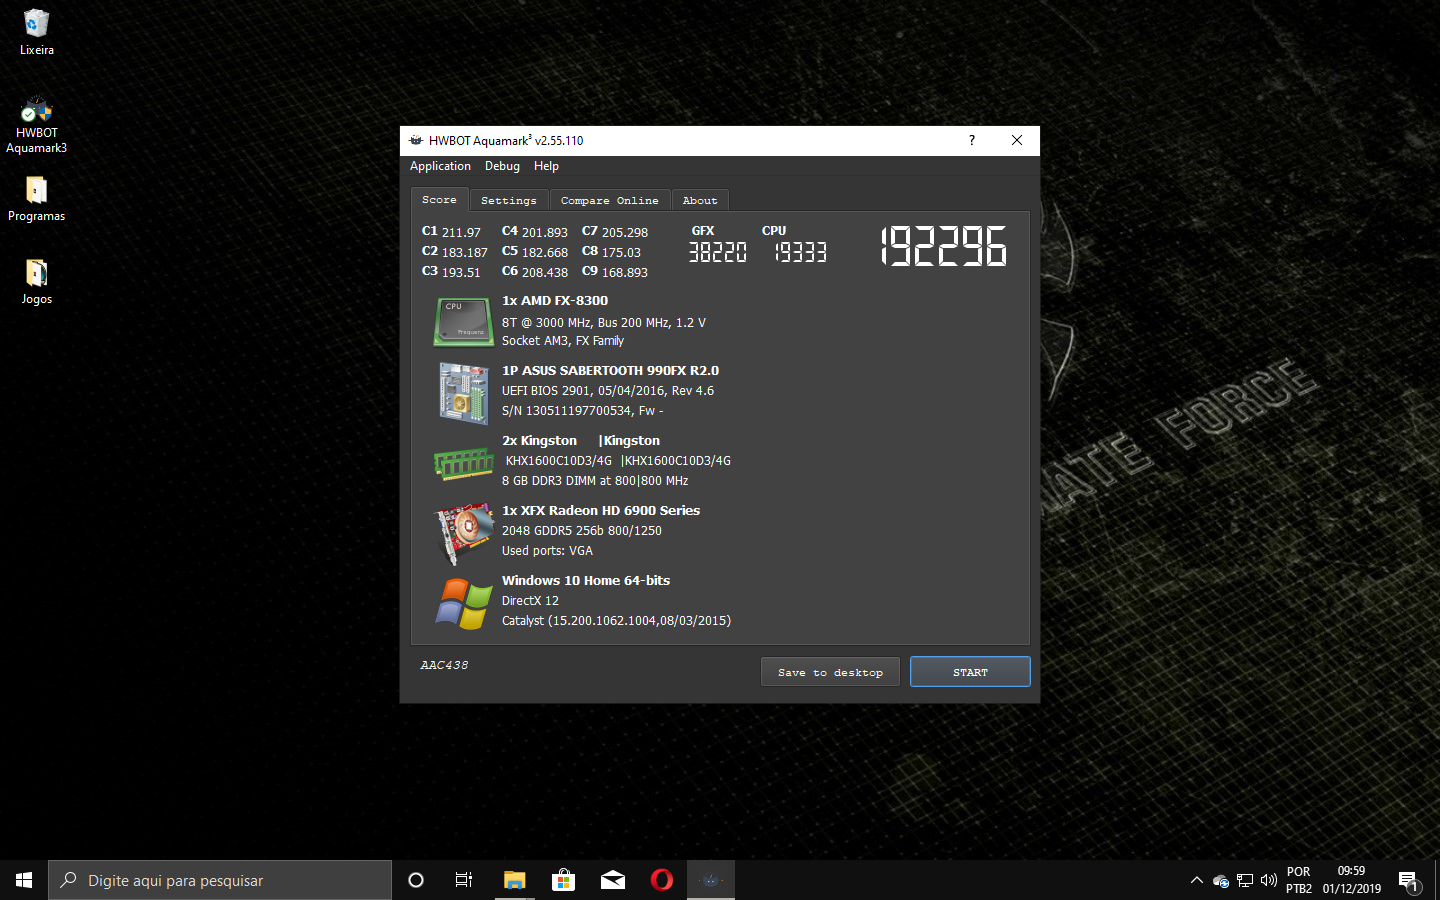Click the Windows search box
Viewport: 1440px width, 900px height.
[x=220, y=880]
